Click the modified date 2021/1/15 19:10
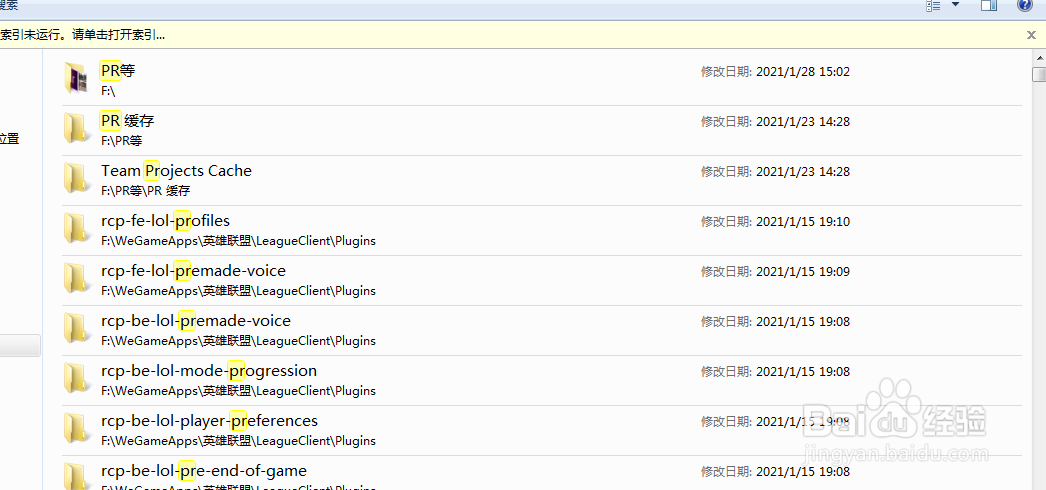 (803, 221)
